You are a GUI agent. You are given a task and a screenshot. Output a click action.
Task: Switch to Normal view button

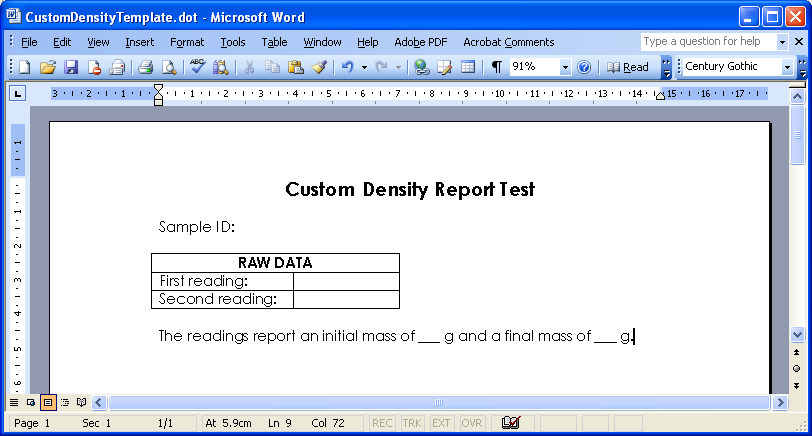[14, 402]
